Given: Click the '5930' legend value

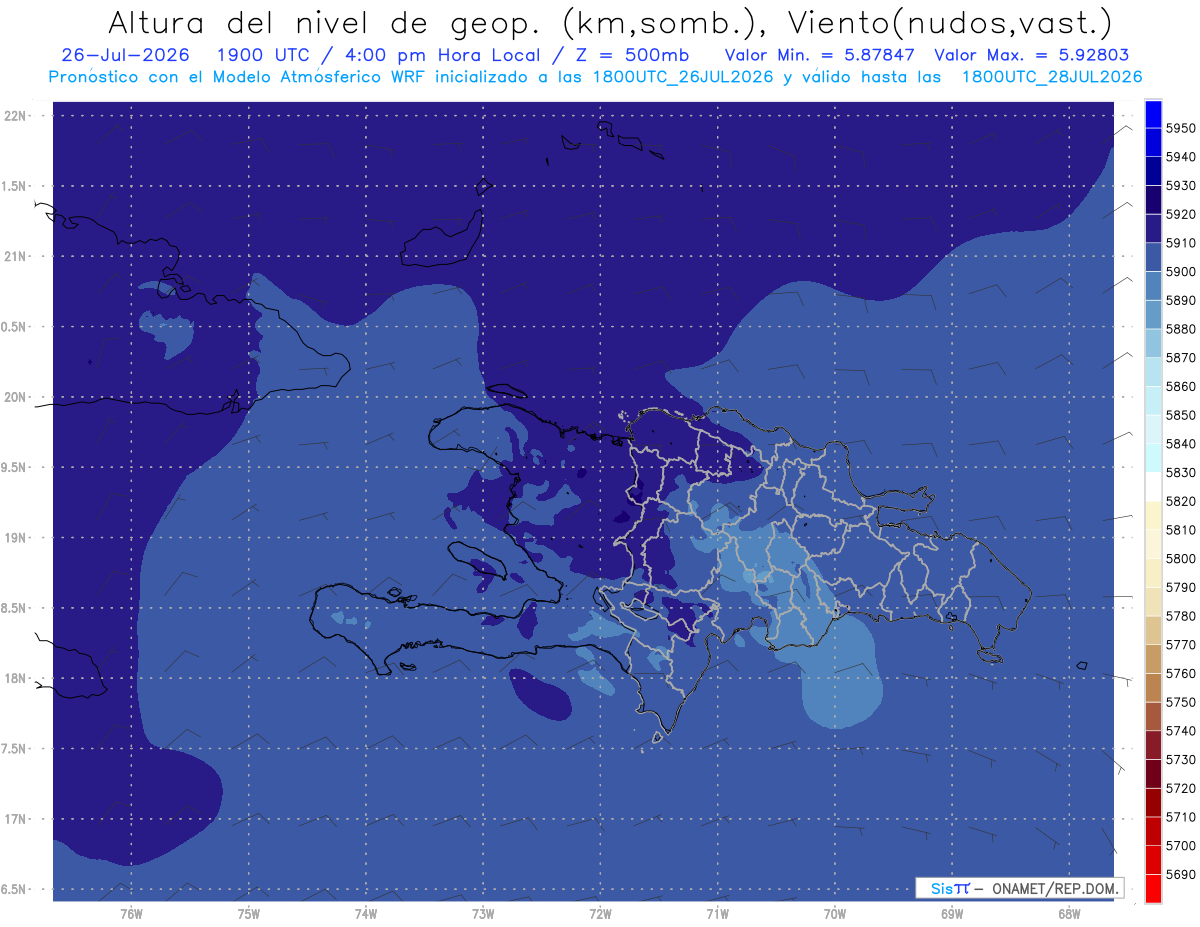Looking at the screenshot, I should click(1180, 186).
